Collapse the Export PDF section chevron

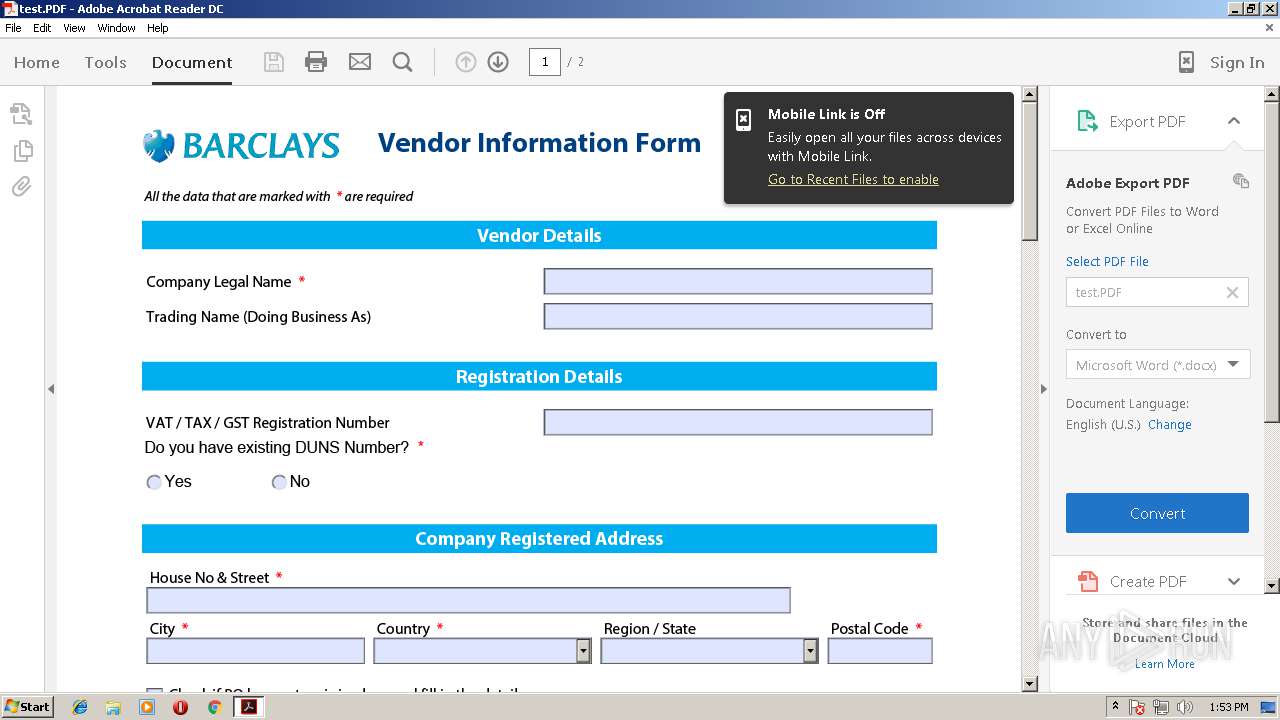1234,121
